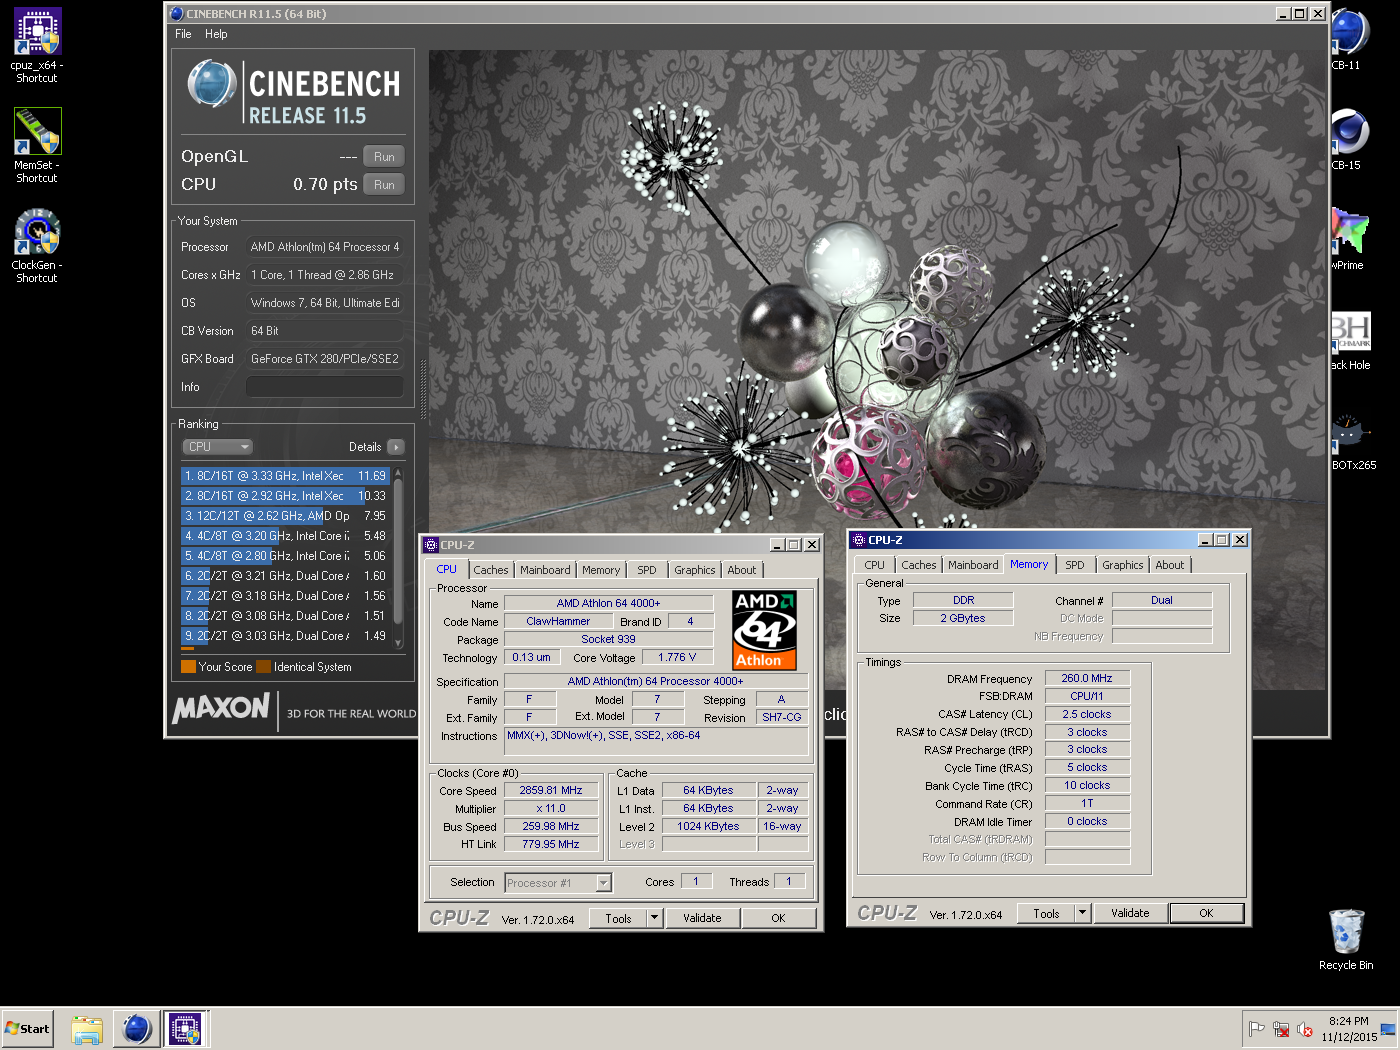Open Processor #1 selection dropdown
1400x1050 pixels.
pyautogui.click(x=558, y=883)
